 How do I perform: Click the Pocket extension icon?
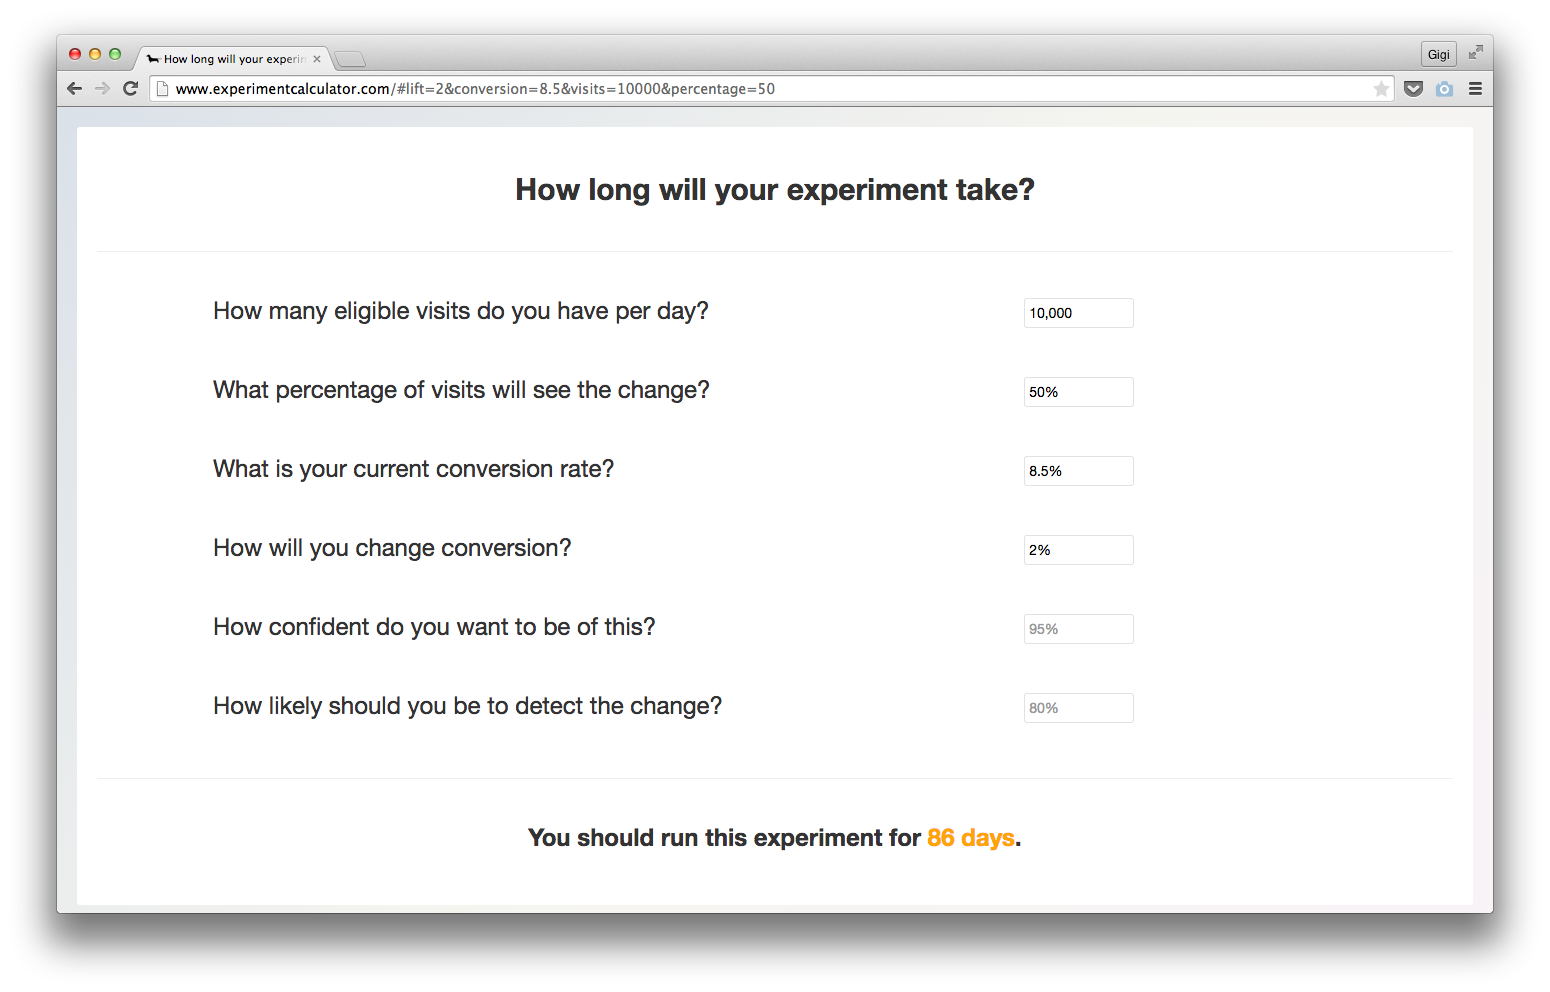pyautogui.click(x=1413, y=89)
